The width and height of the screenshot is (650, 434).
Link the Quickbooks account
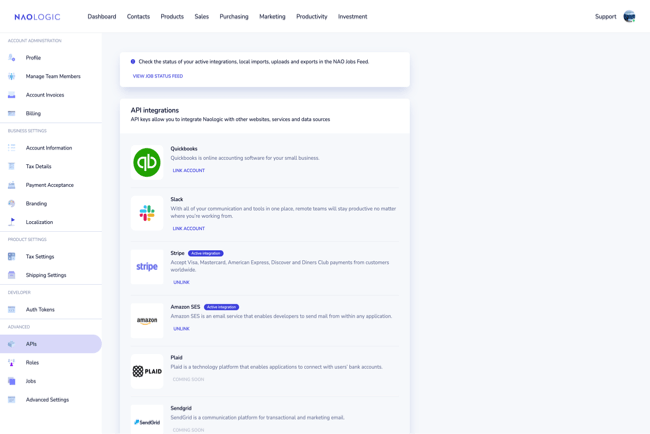tap(188, 171)
